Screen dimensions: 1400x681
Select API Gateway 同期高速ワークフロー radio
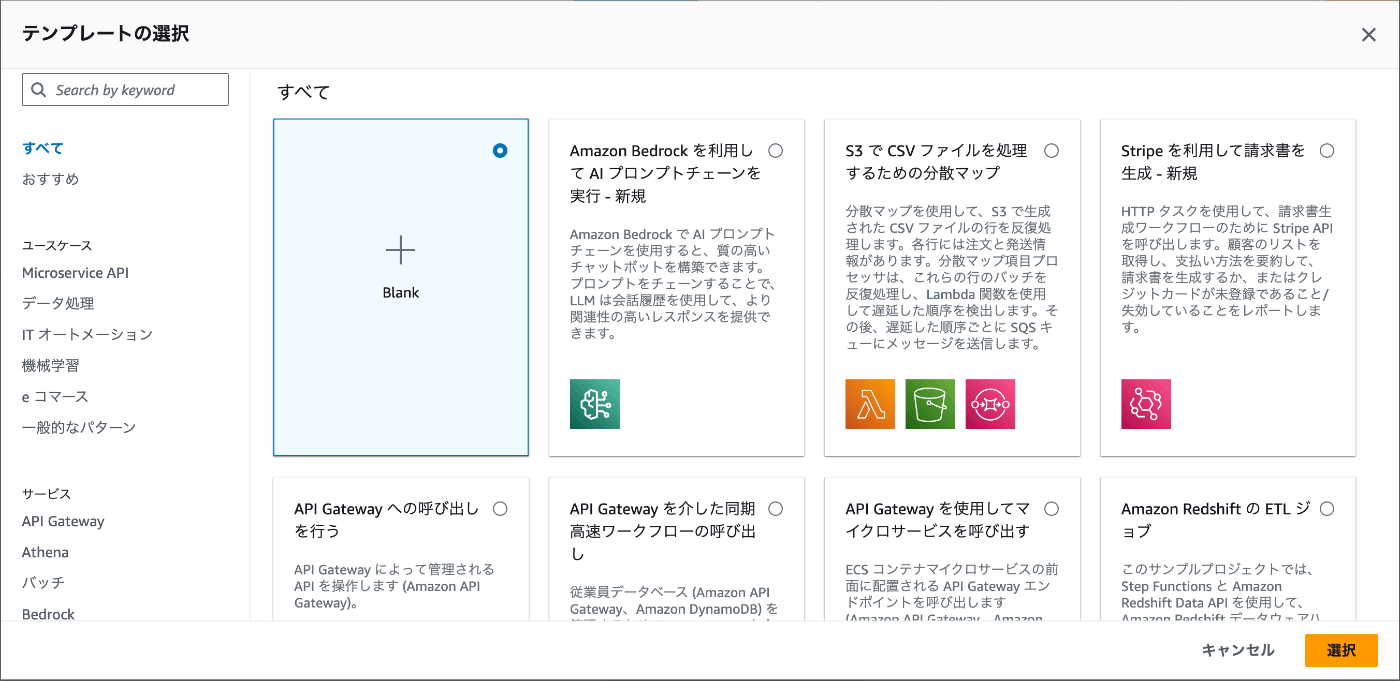tap(776, 509)
